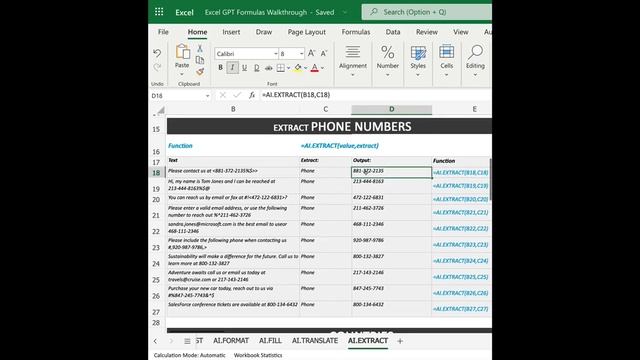The image size is (640, 360).
Task: Open the workbook title dropdown chevron
Action: (x=344, y=12)
